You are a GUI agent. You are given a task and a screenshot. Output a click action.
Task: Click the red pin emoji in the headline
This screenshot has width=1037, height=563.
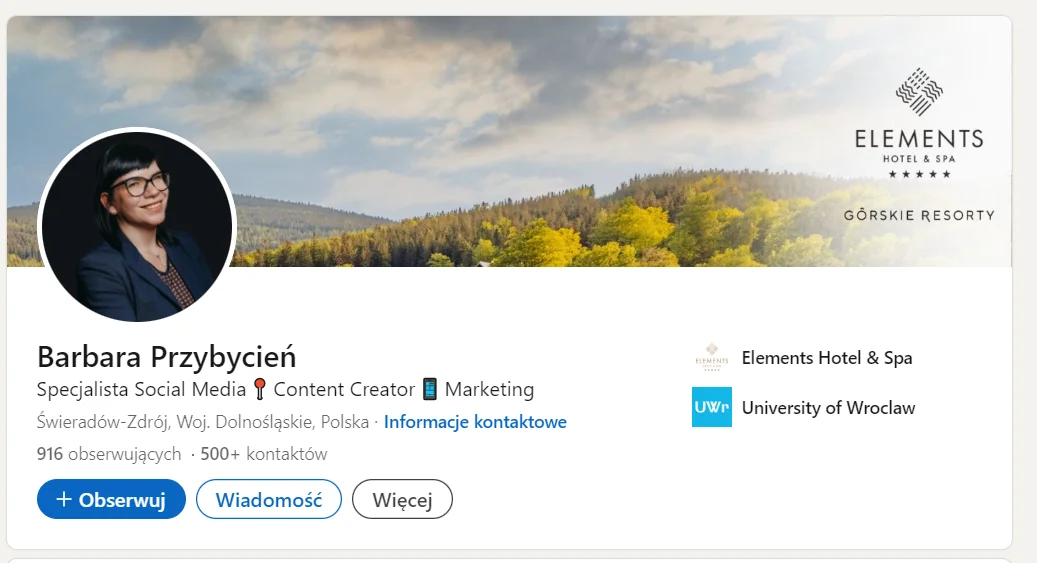point(260,390)
